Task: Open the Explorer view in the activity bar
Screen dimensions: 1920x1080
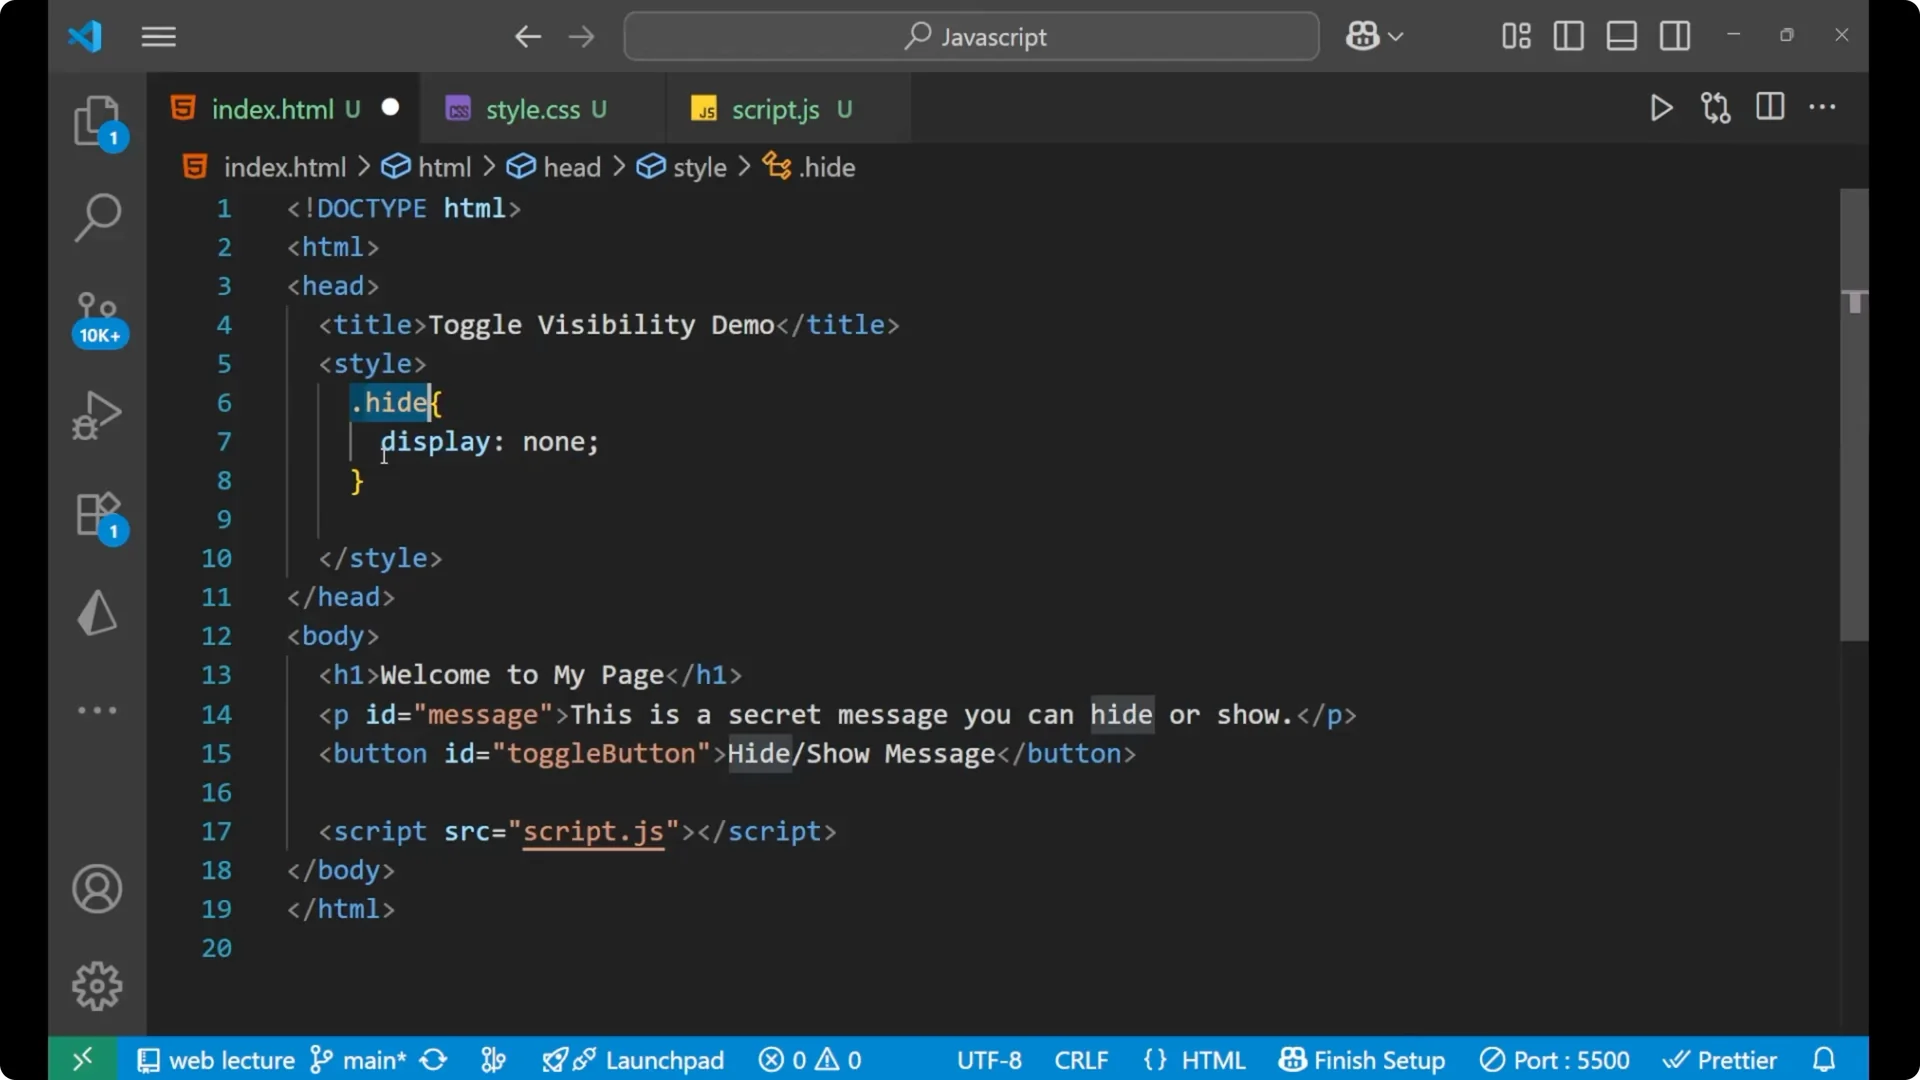Action: click(97, 120)
